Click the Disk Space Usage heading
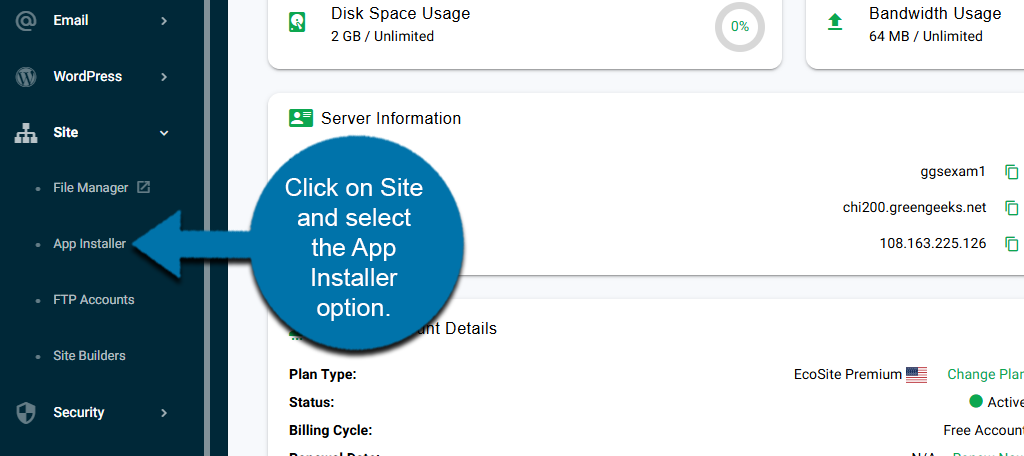 point(400,13)
